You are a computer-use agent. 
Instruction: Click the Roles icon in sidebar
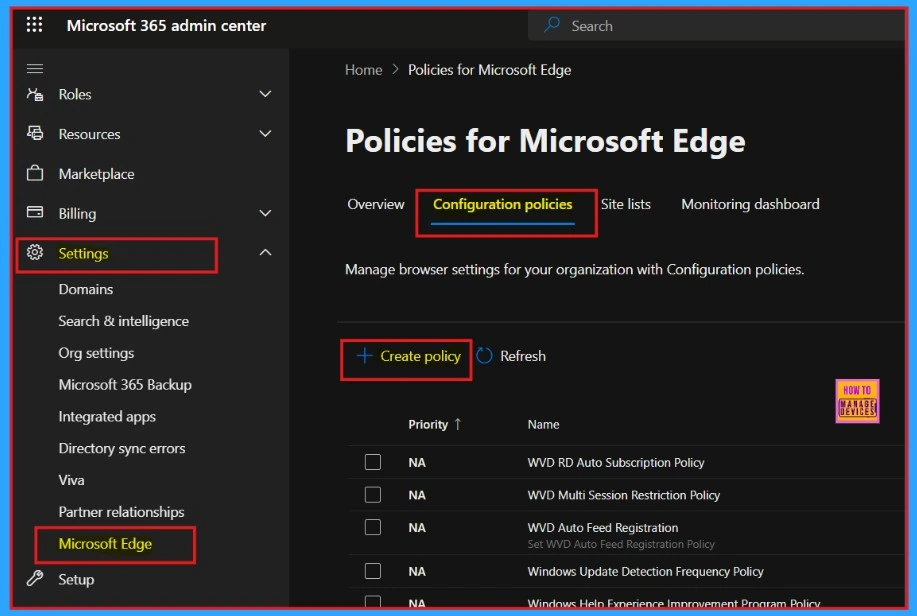click(35, 94)
